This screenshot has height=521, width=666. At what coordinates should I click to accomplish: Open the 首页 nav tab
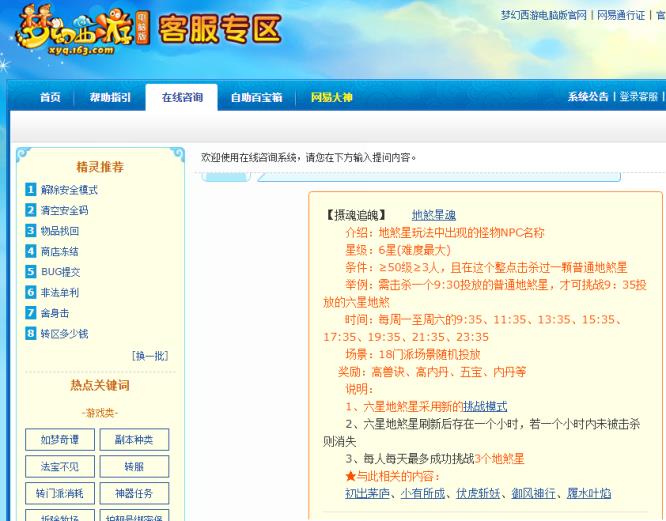point(50,97)
